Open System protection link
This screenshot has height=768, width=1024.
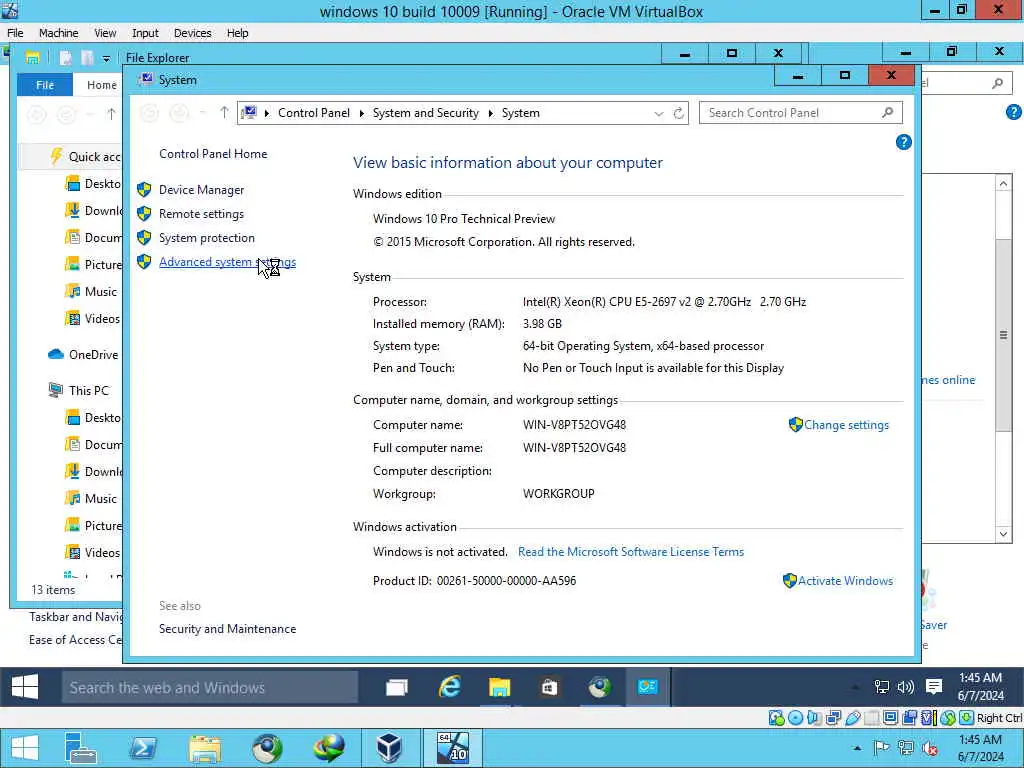click(206, 238)
